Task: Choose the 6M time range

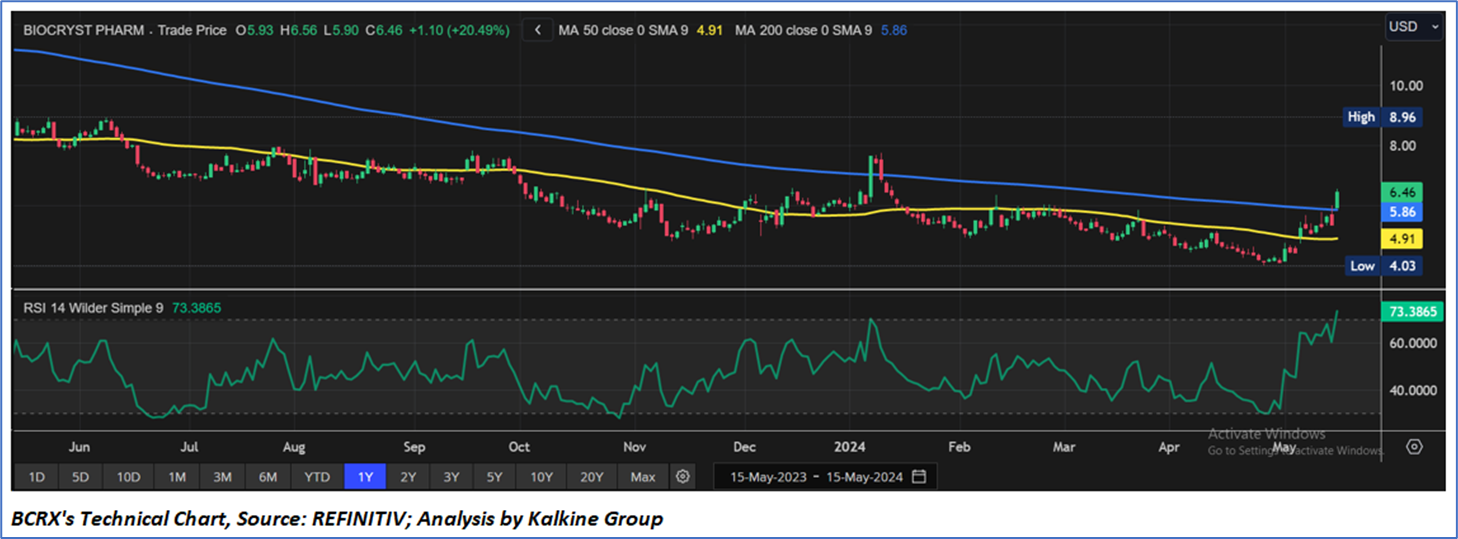Action: (x=267, y=477)
